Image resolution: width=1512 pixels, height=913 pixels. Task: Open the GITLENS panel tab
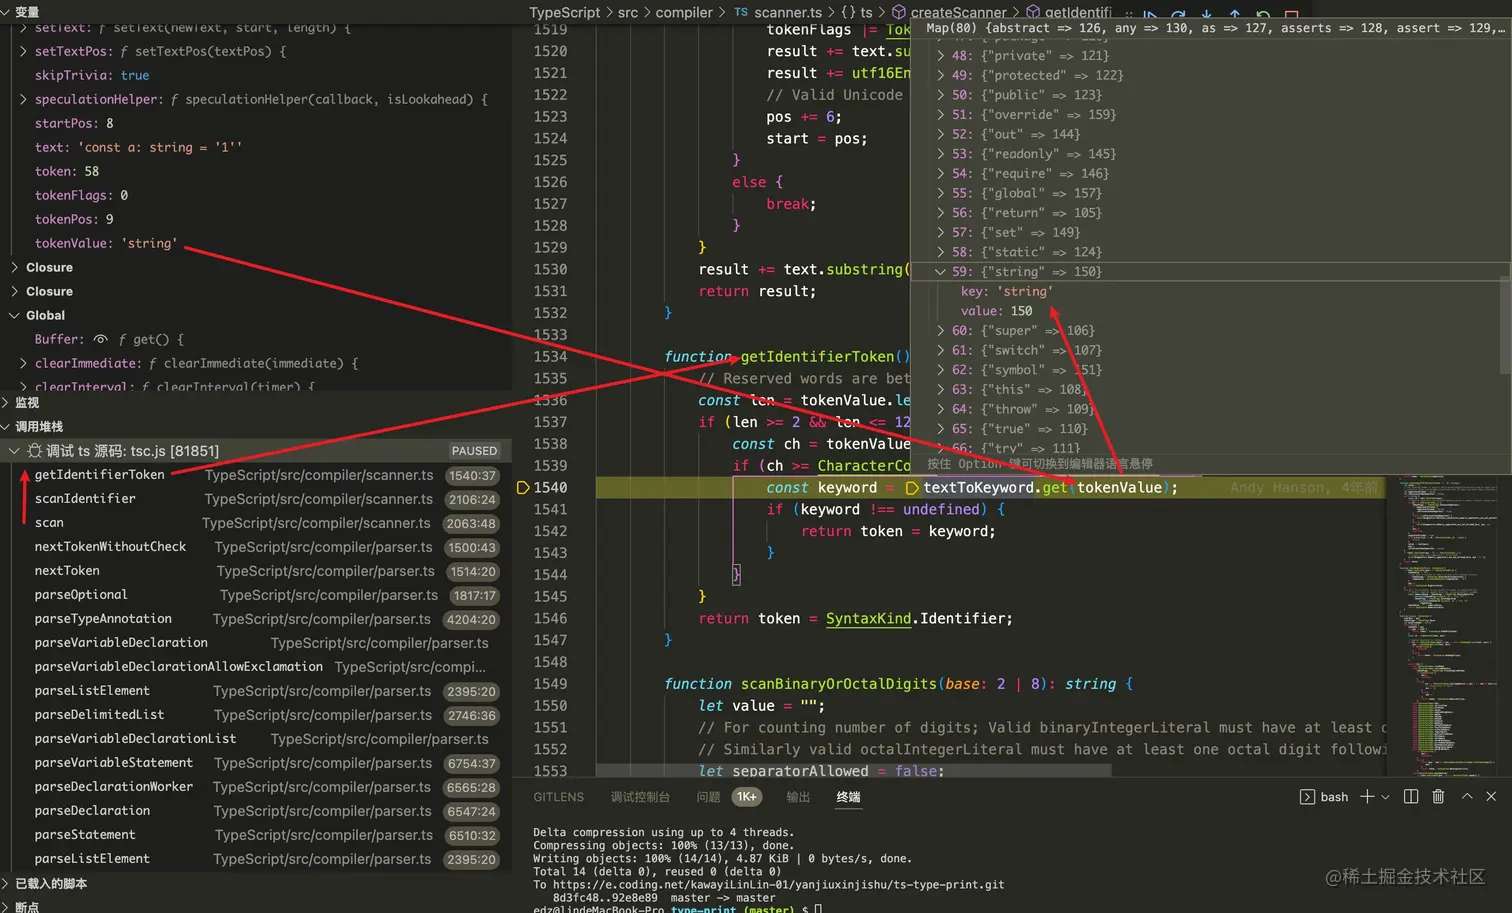(x=558, y=797)
